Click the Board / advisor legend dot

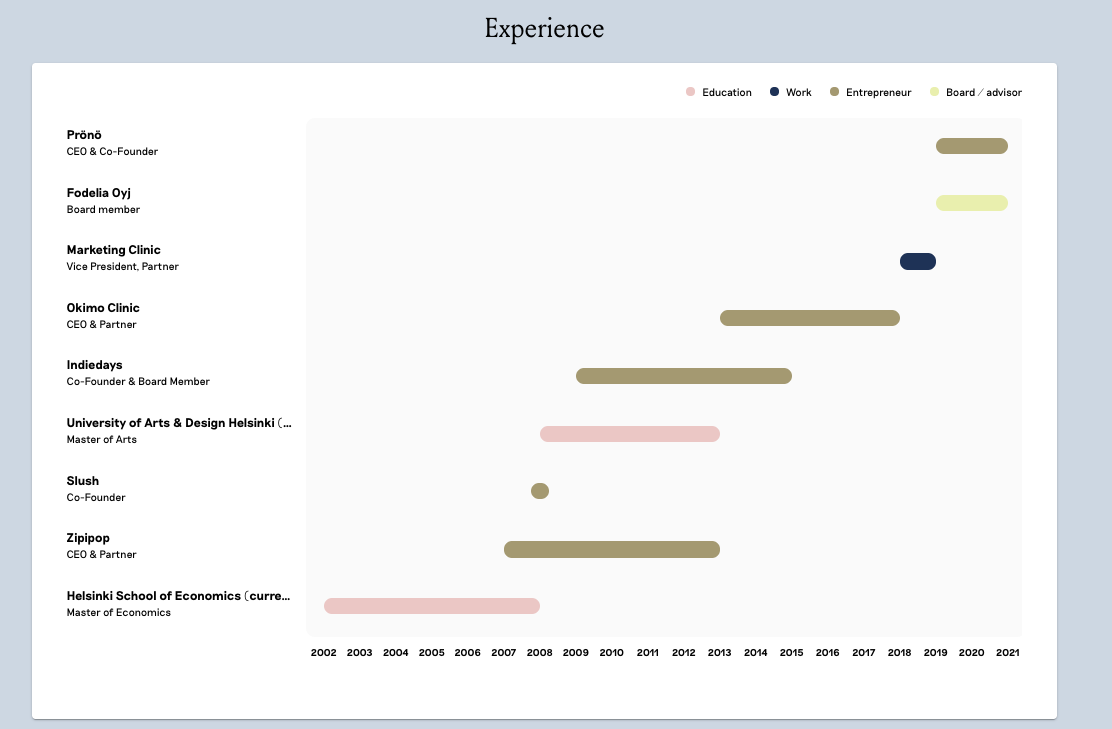[934, 92]
